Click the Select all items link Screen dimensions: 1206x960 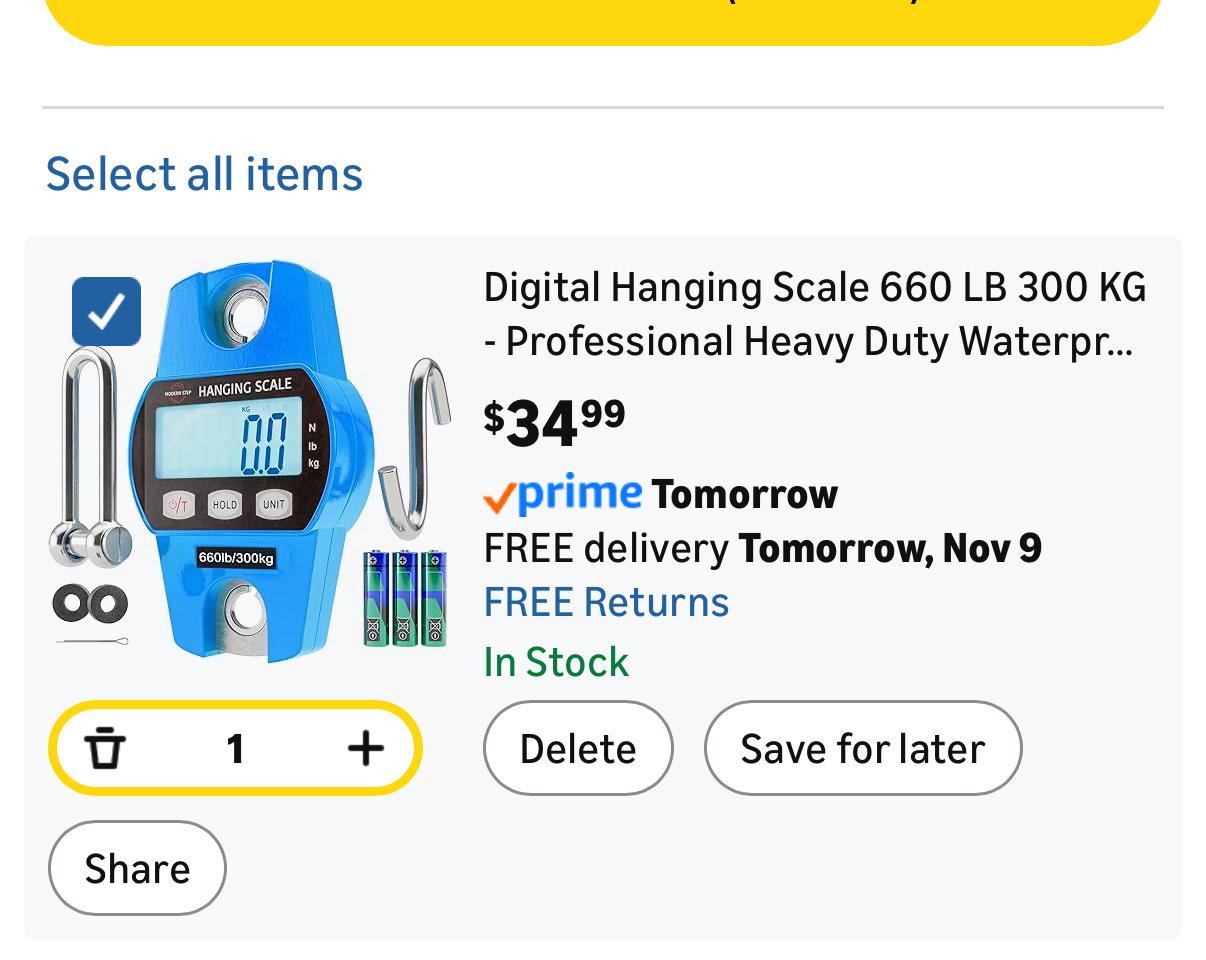204,173
